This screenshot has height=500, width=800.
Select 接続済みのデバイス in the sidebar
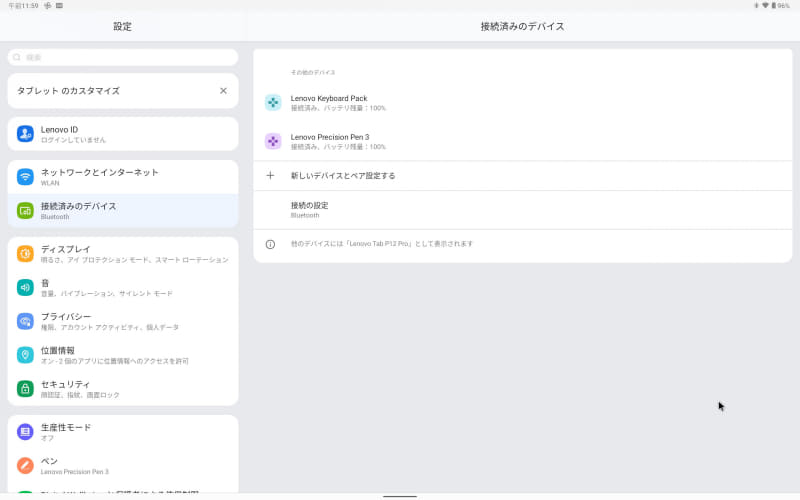(x=123, y=210)
